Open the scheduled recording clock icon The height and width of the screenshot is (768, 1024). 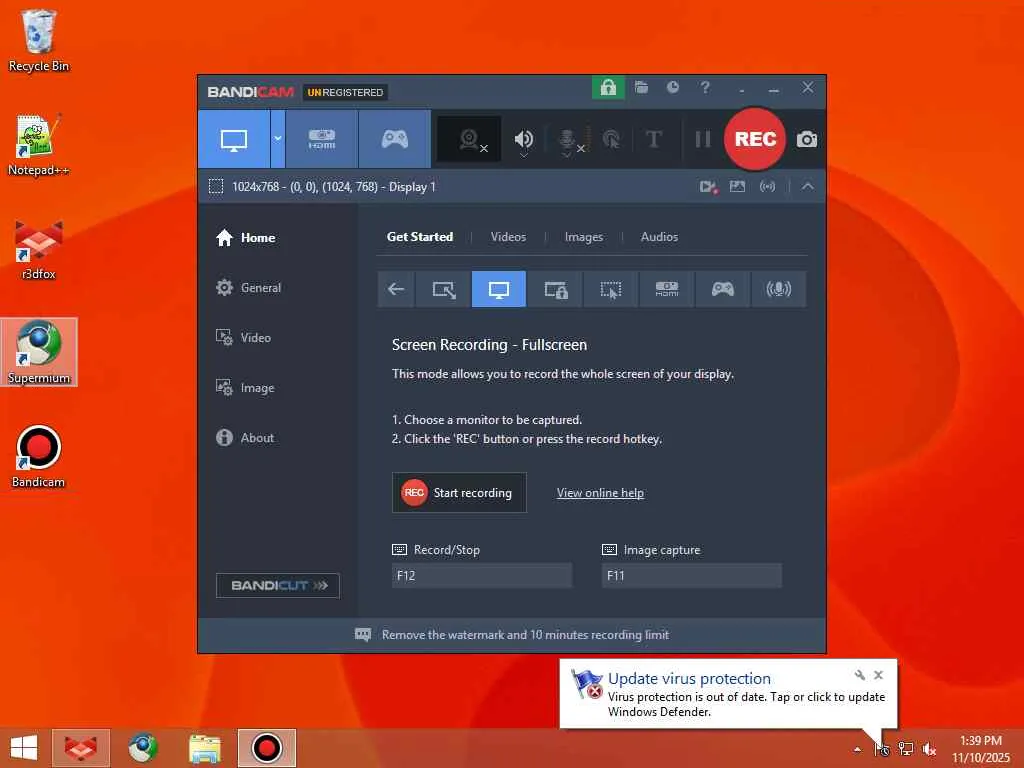[673, 87]
